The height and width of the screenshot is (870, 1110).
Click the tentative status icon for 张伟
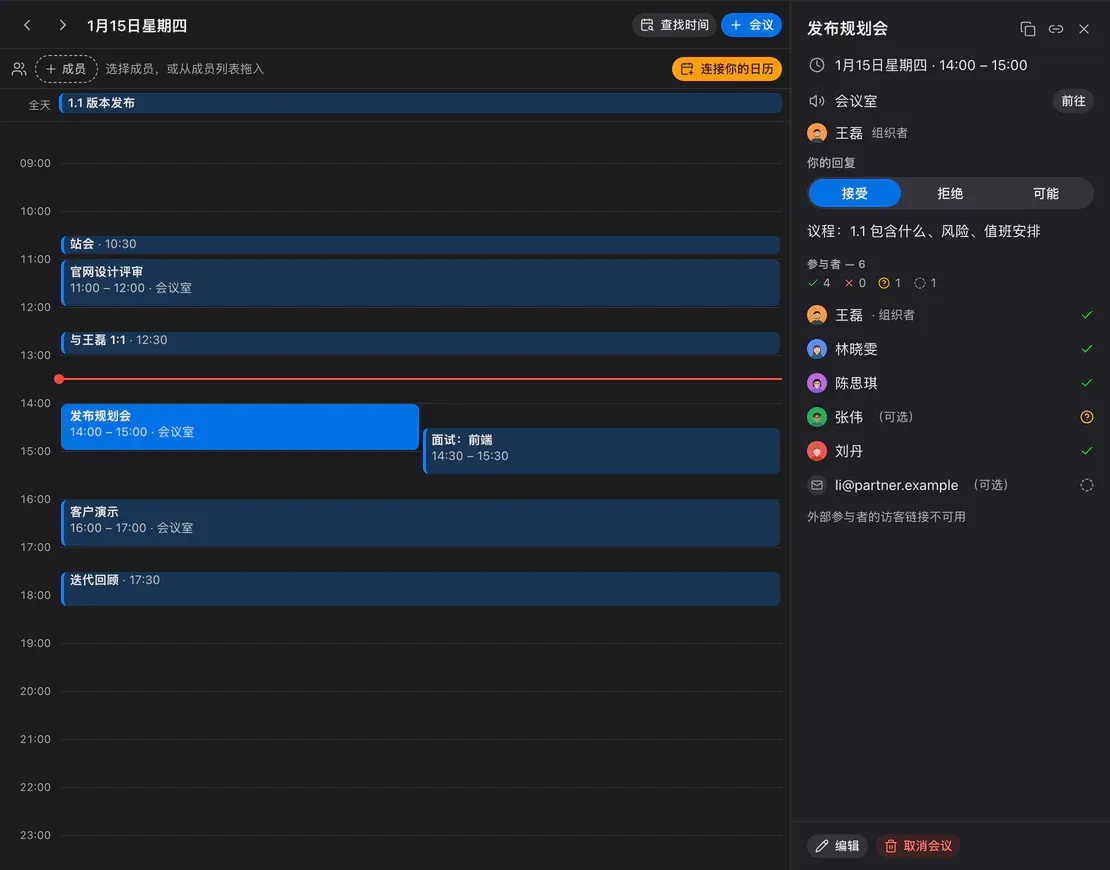[x=1087, y=417]
